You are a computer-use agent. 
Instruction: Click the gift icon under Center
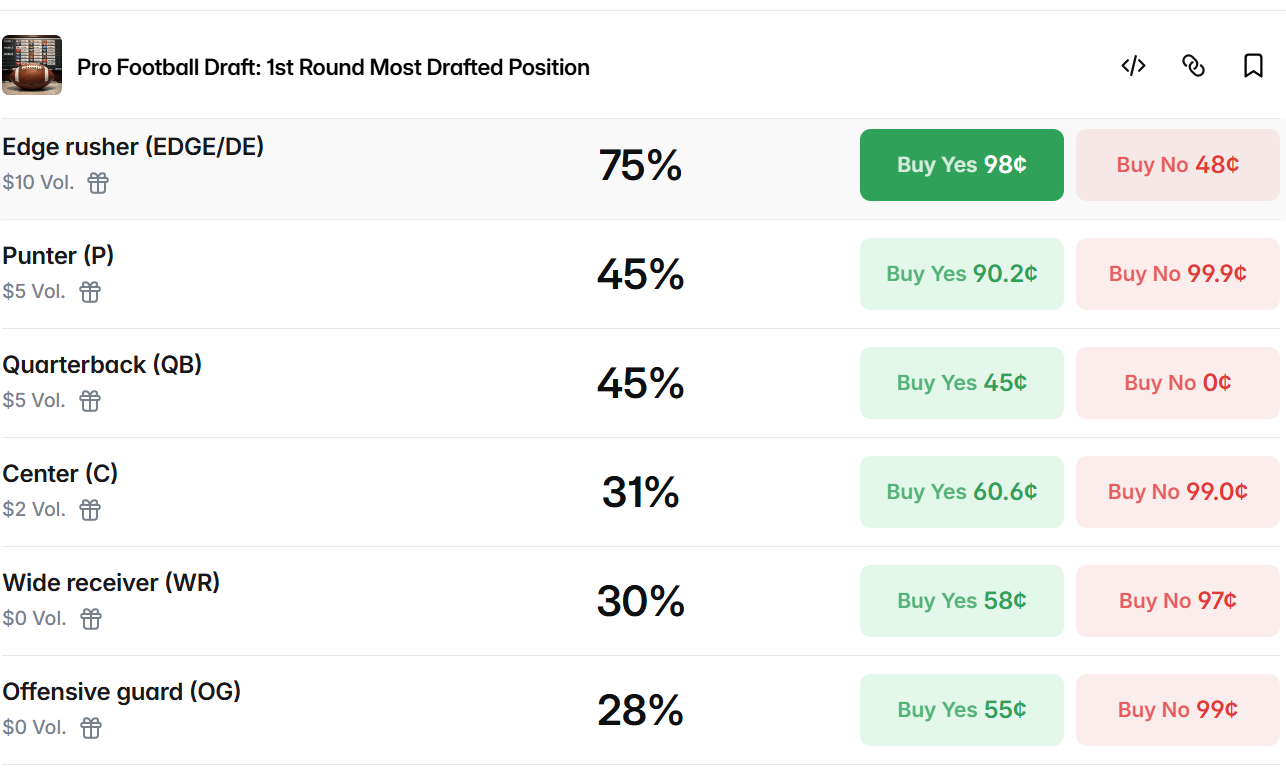point(90,510)
